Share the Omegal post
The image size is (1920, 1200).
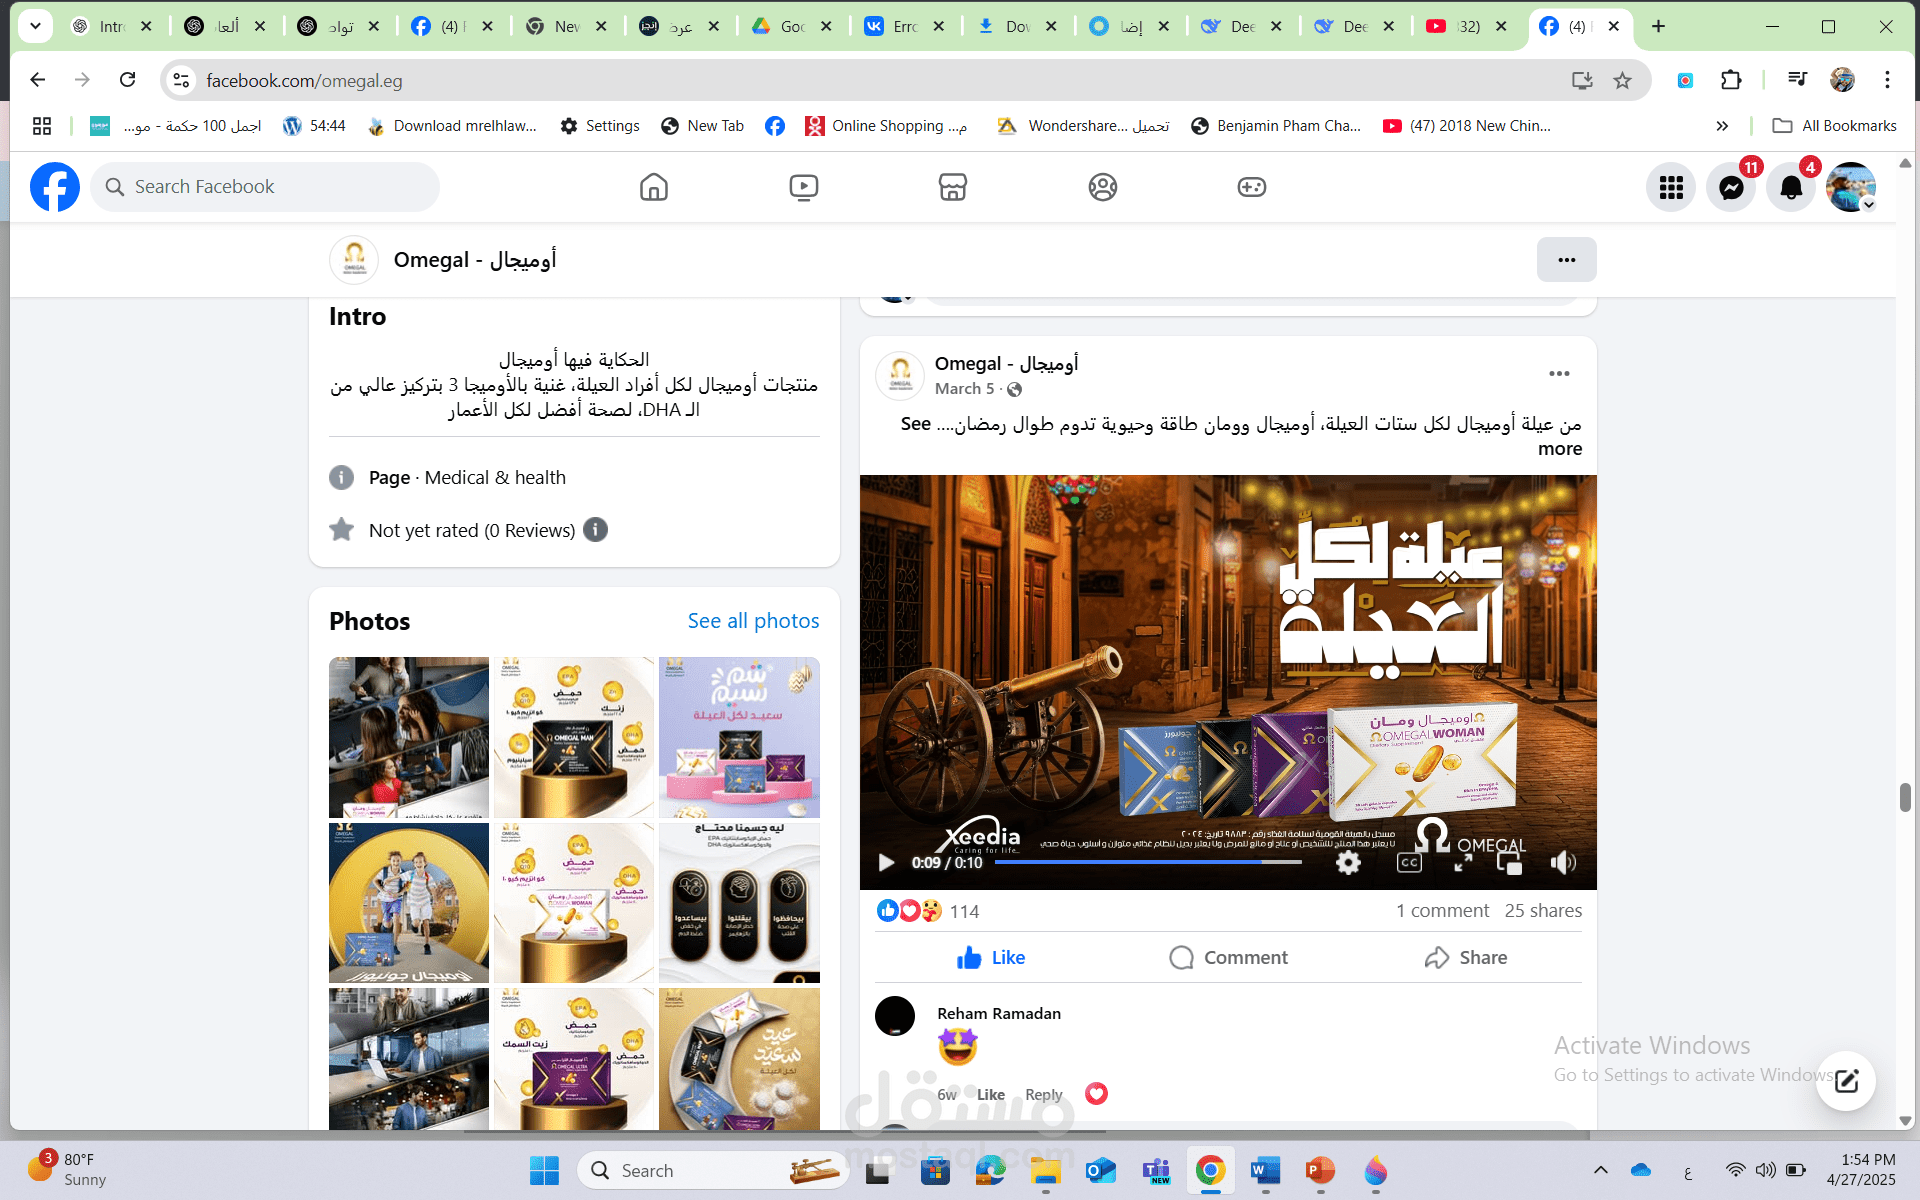click(1465, 958)
